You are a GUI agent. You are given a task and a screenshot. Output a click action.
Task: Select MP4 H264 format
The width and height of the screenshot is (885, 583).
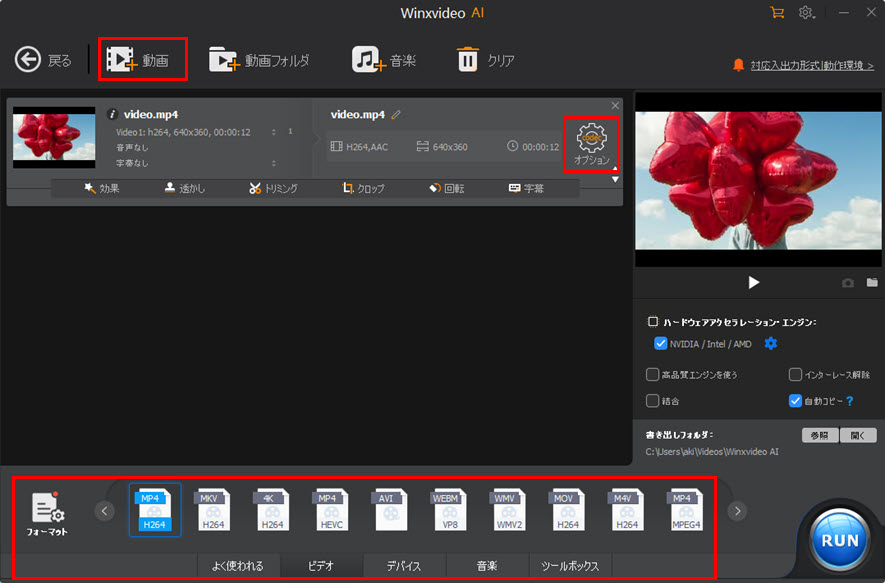(155, 510)
